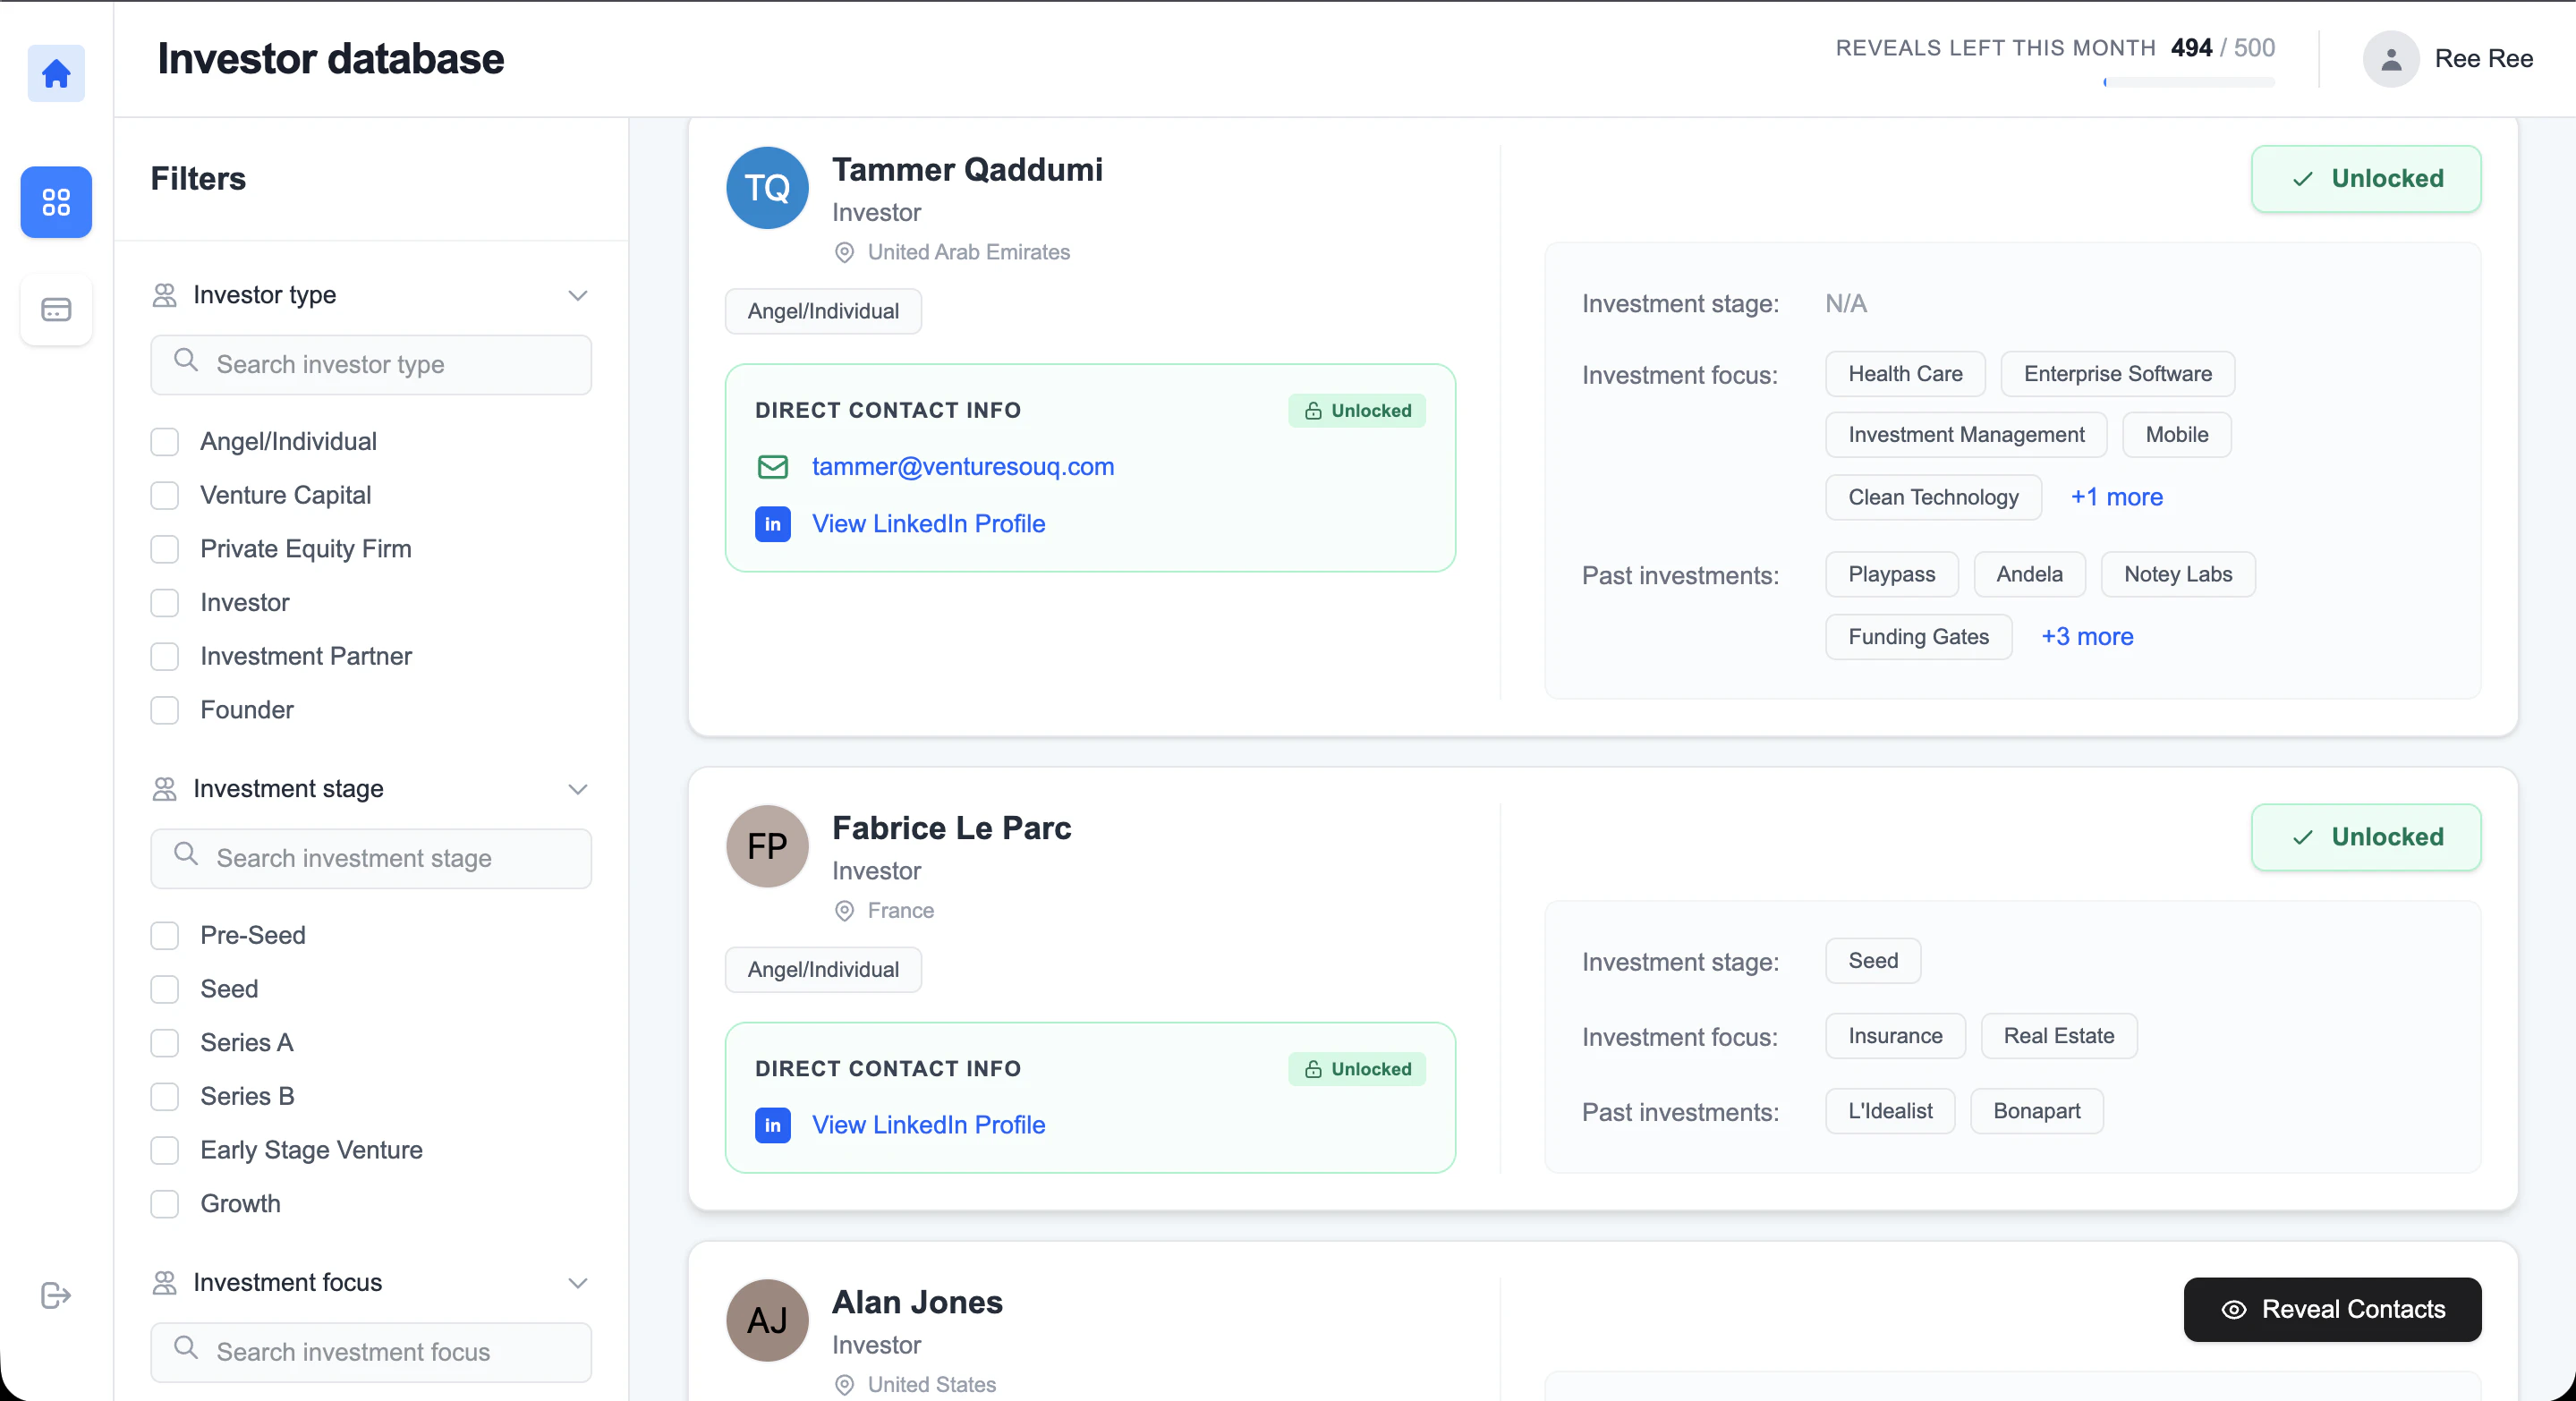Click Reveal Contacts for Alan Jones
Viewport: 2576px width, 1401px height.
tap(2332, 1310)
